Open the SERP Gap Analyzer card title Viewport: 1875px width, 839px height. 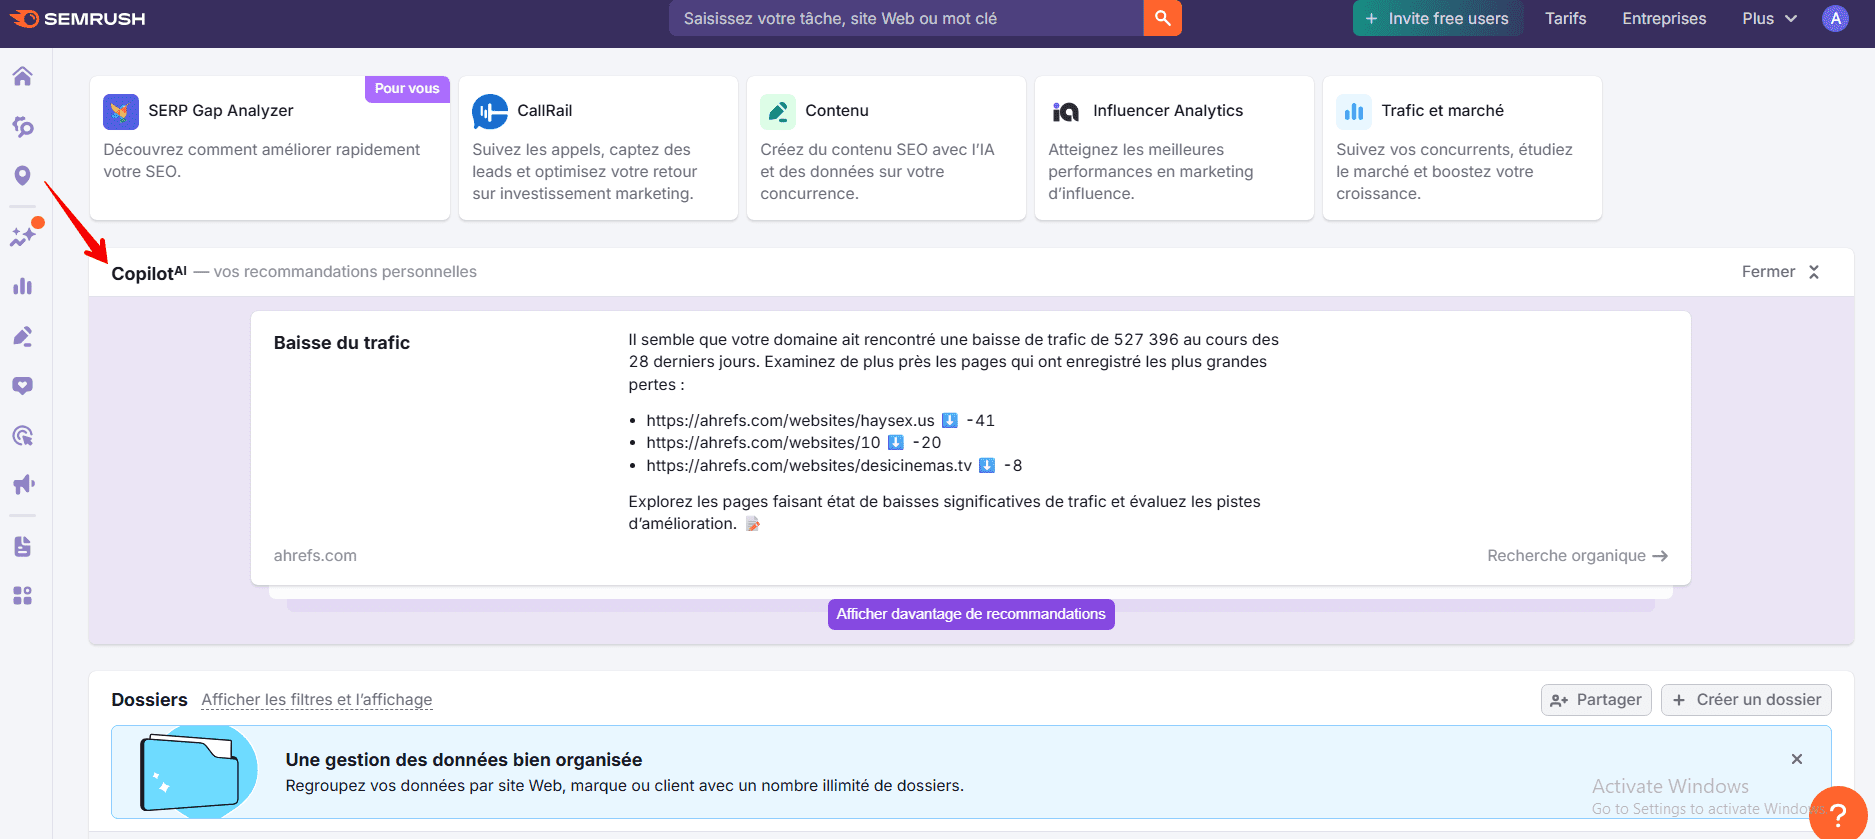click(221, 111)
